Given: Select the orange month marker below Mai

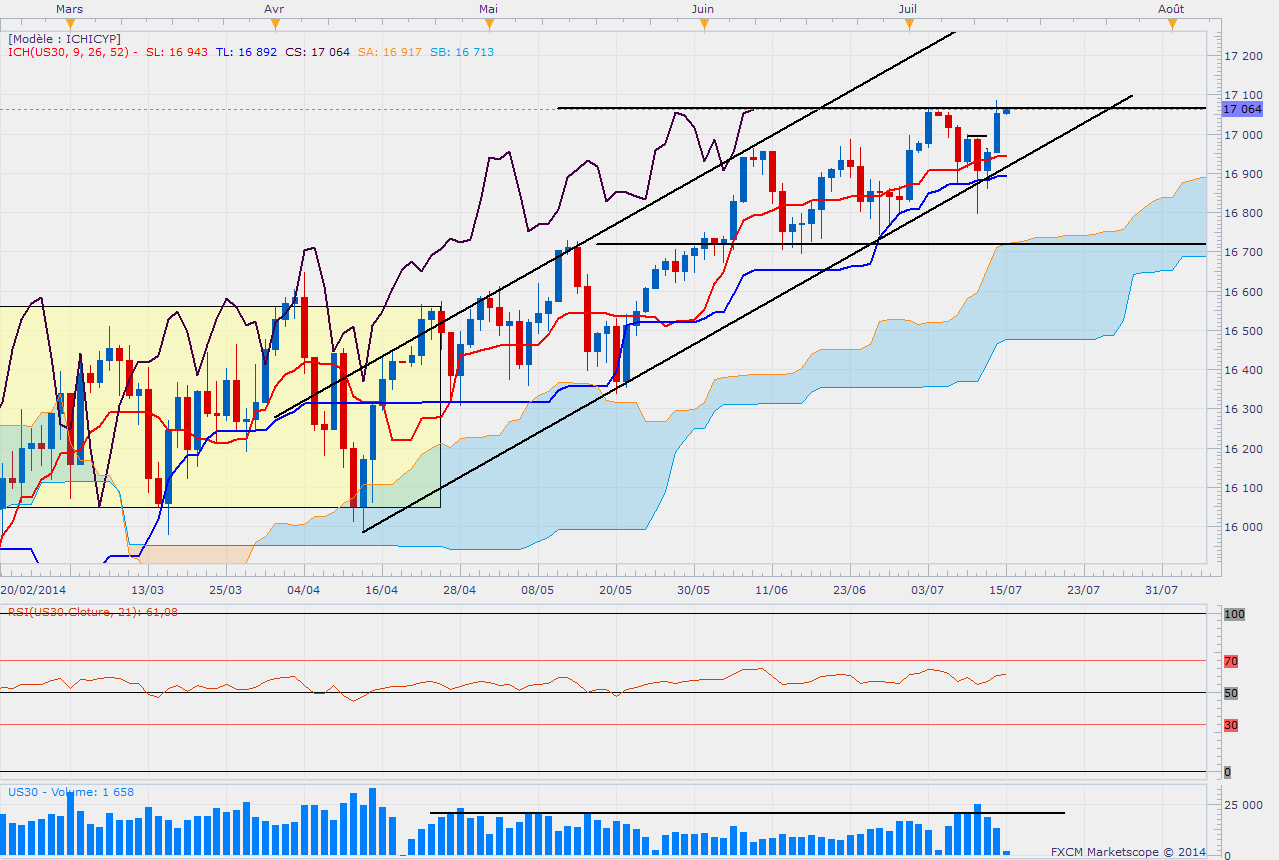Looking at the screenshot, I should 489,25.
